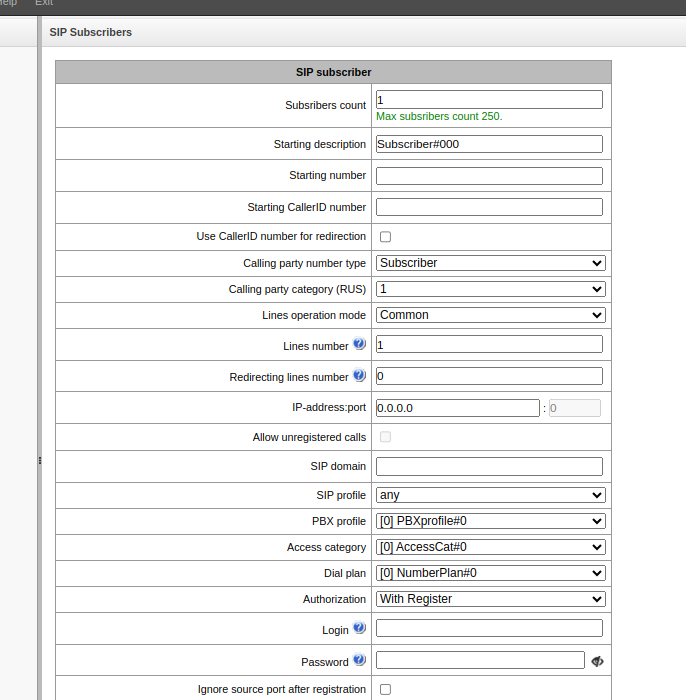
Task: Open the Calling party number type dropdown
Action: [490, 263]
